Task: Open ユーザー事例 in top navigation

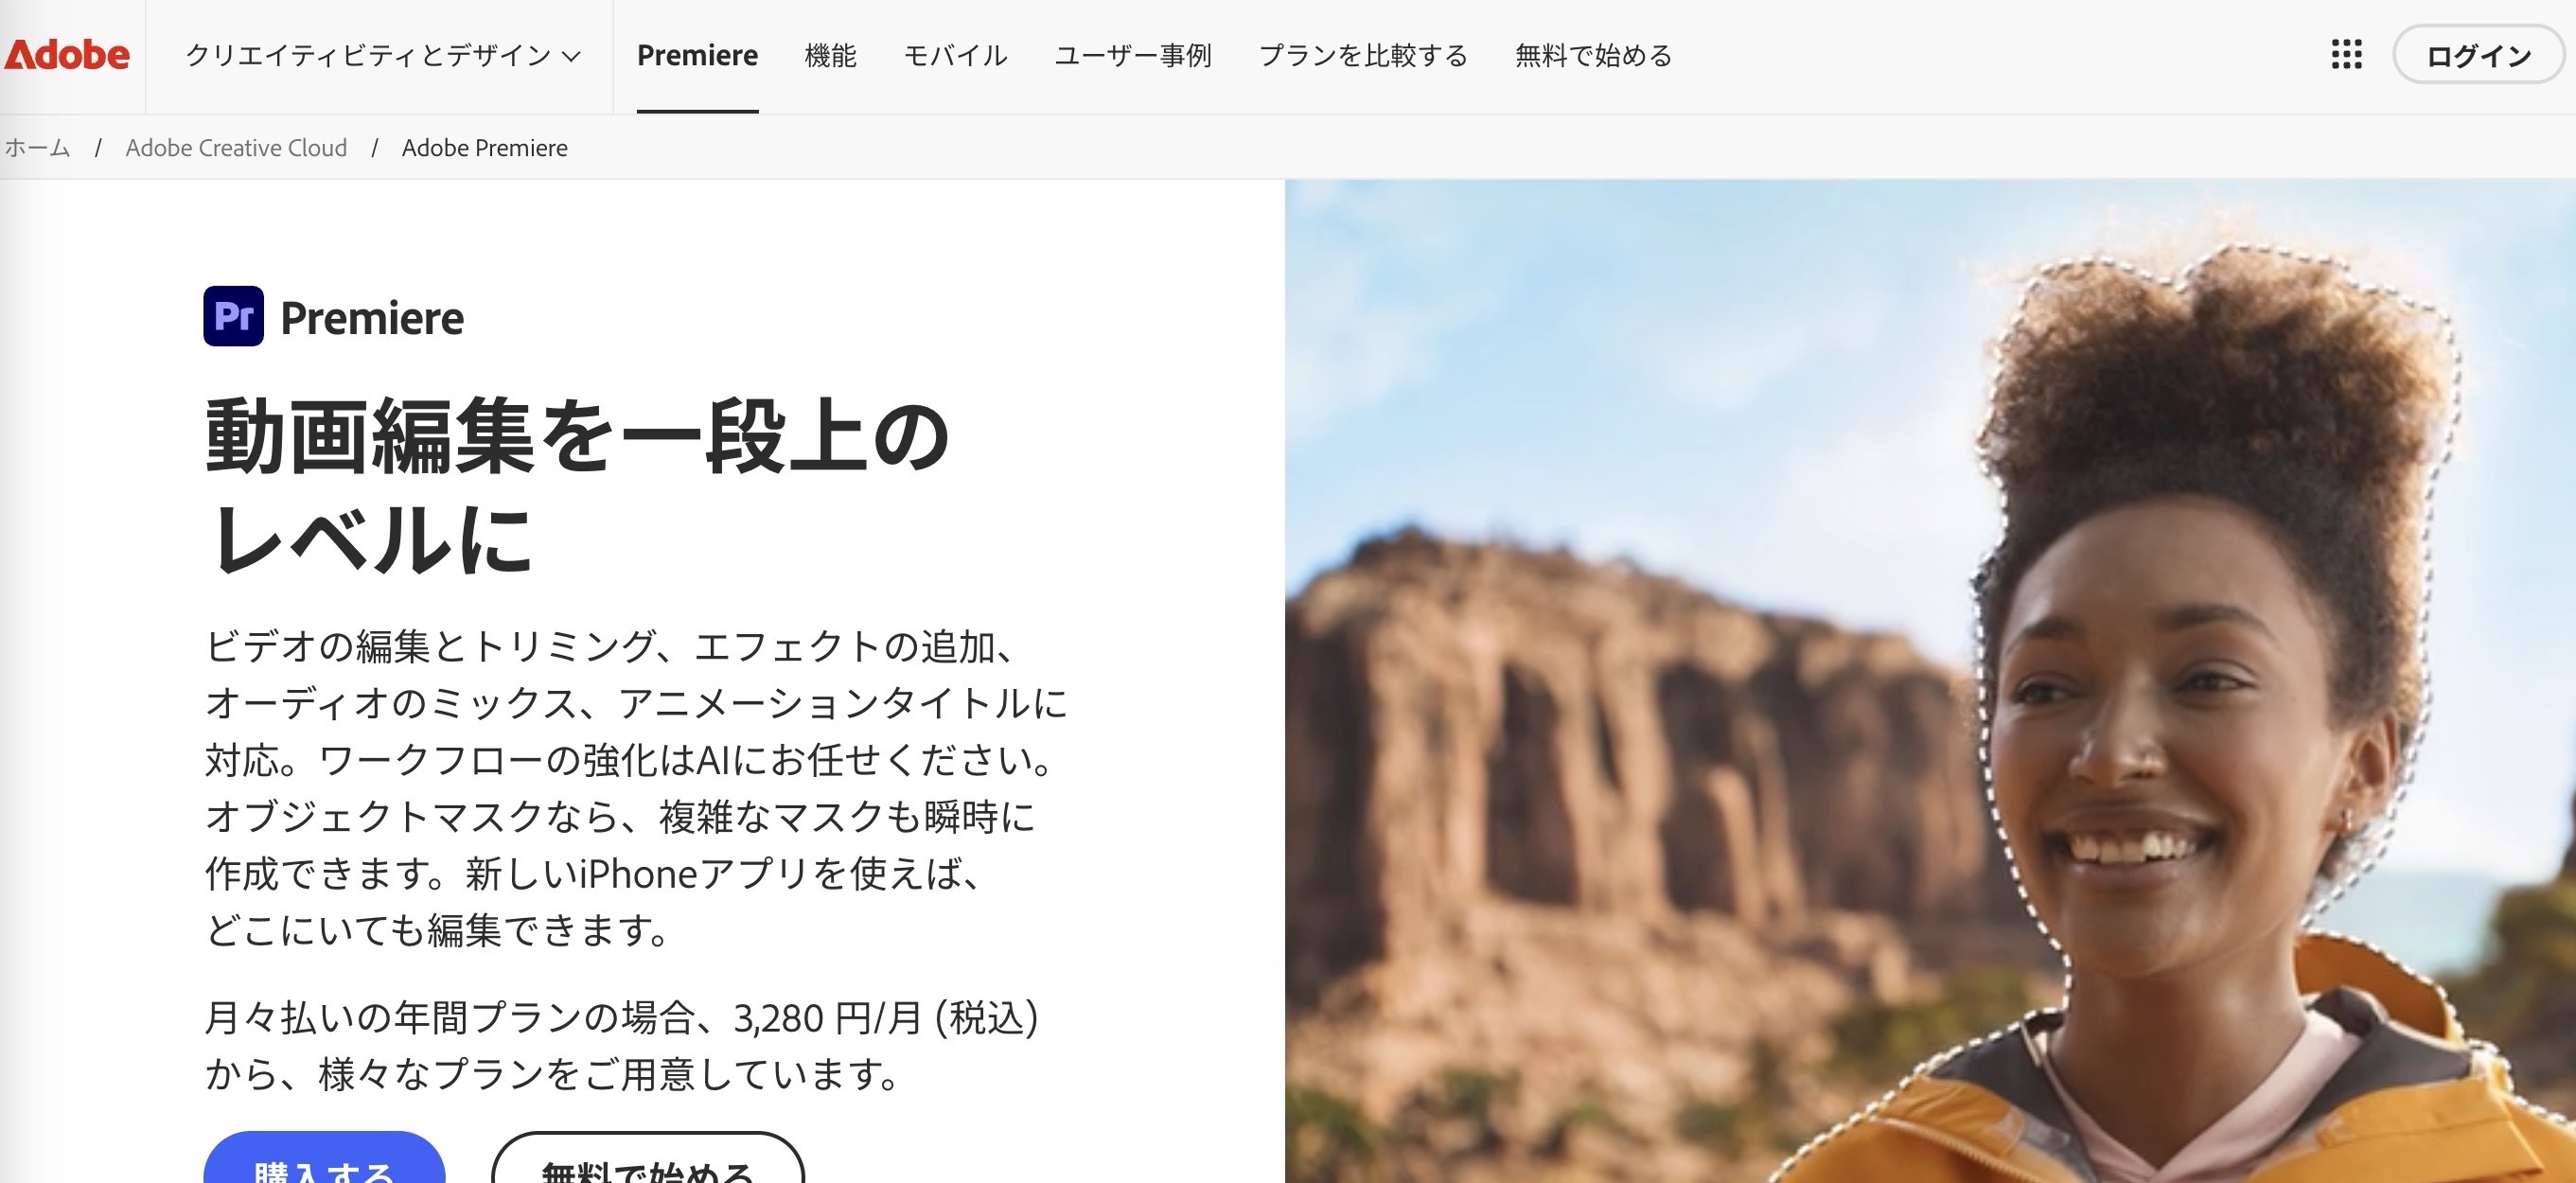Action: coord(1133,56)
